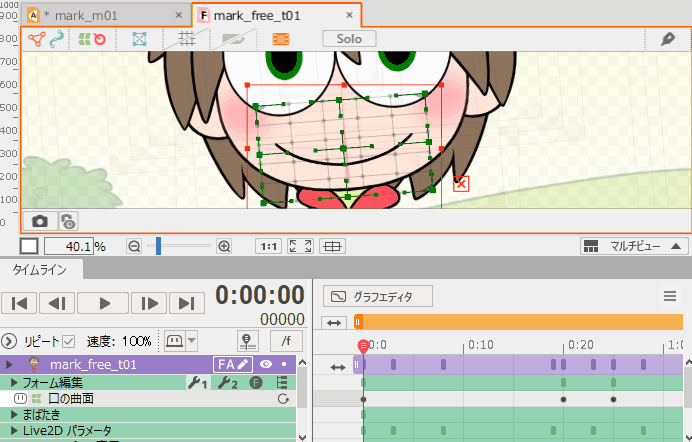Click the camera snapshot icon in canvas

coord(39,221)
